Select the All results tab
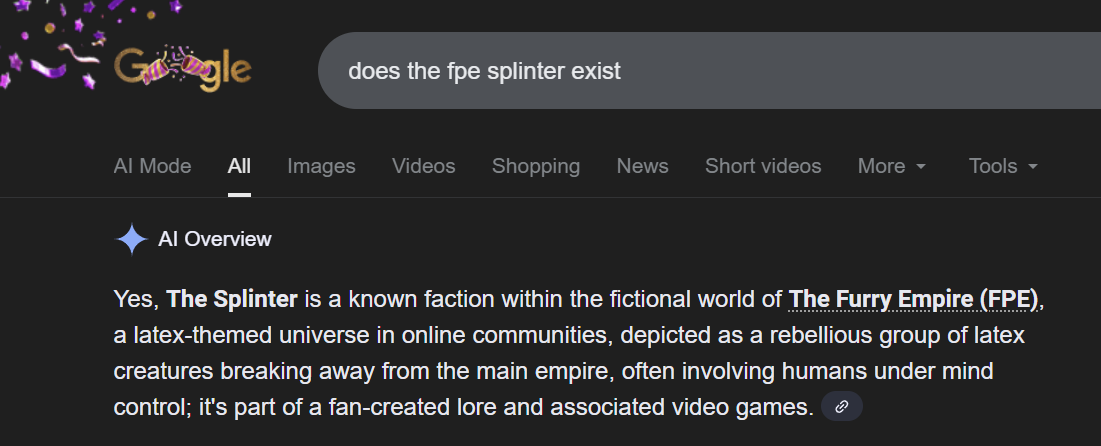This screenshot has width=1101, height=446. point(239,166)
